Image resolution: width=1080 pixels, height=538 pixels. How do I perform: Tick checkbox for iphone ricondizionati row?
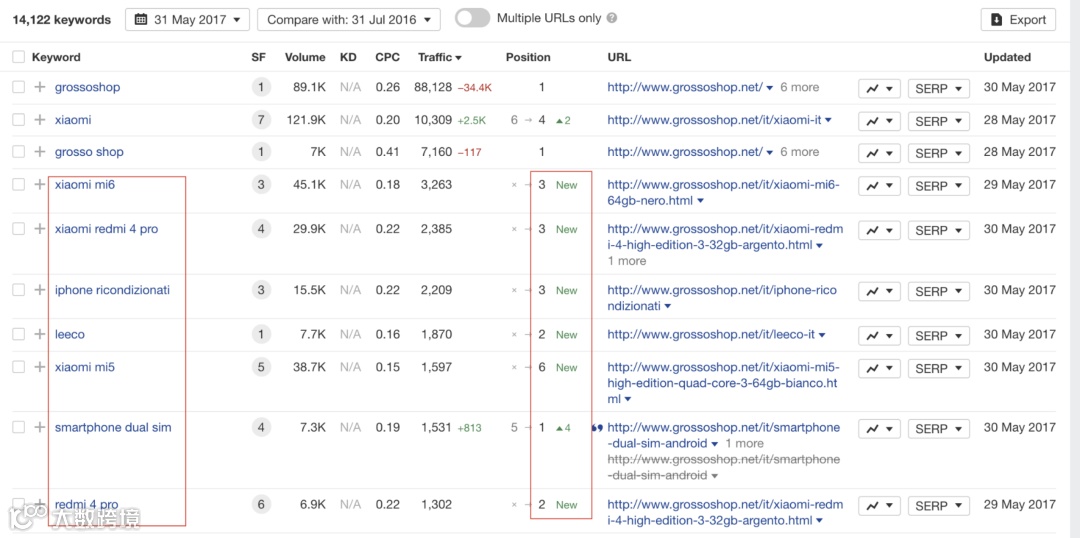(x=19, y=290)
